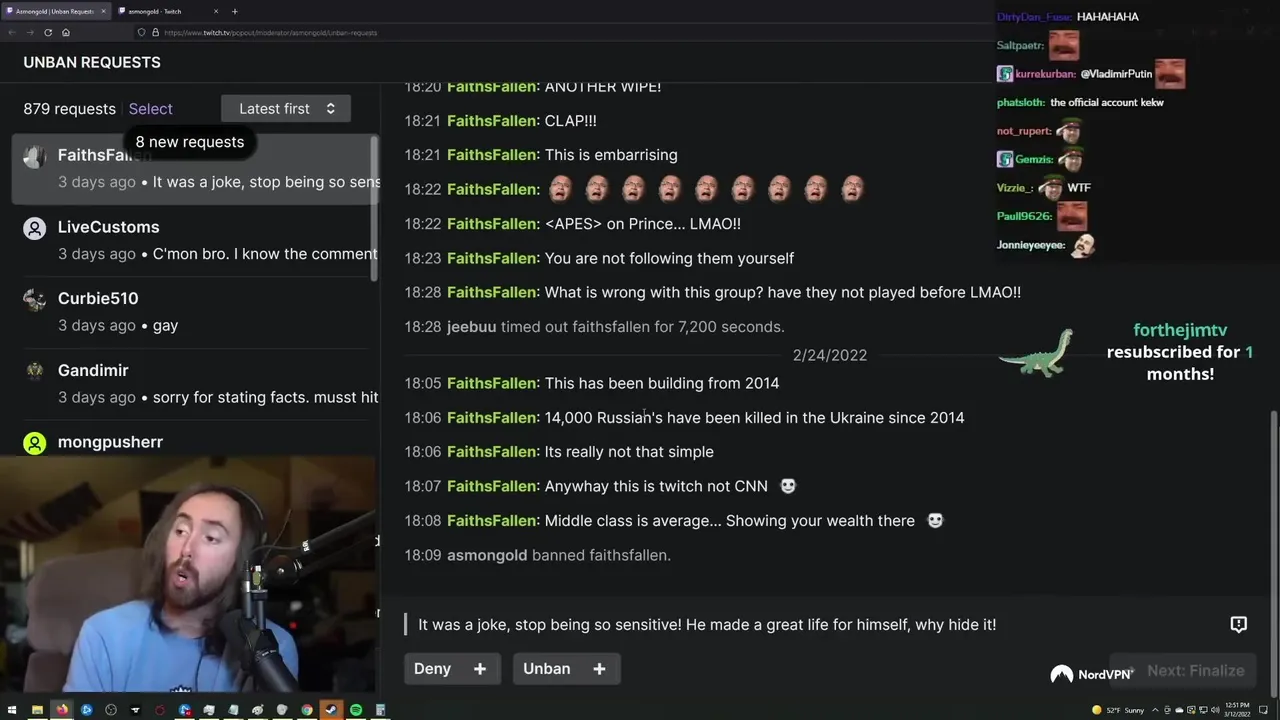Reload the page with browser refresh icon
Viewport: 1280px width, 720px height.
click(48, 32)
